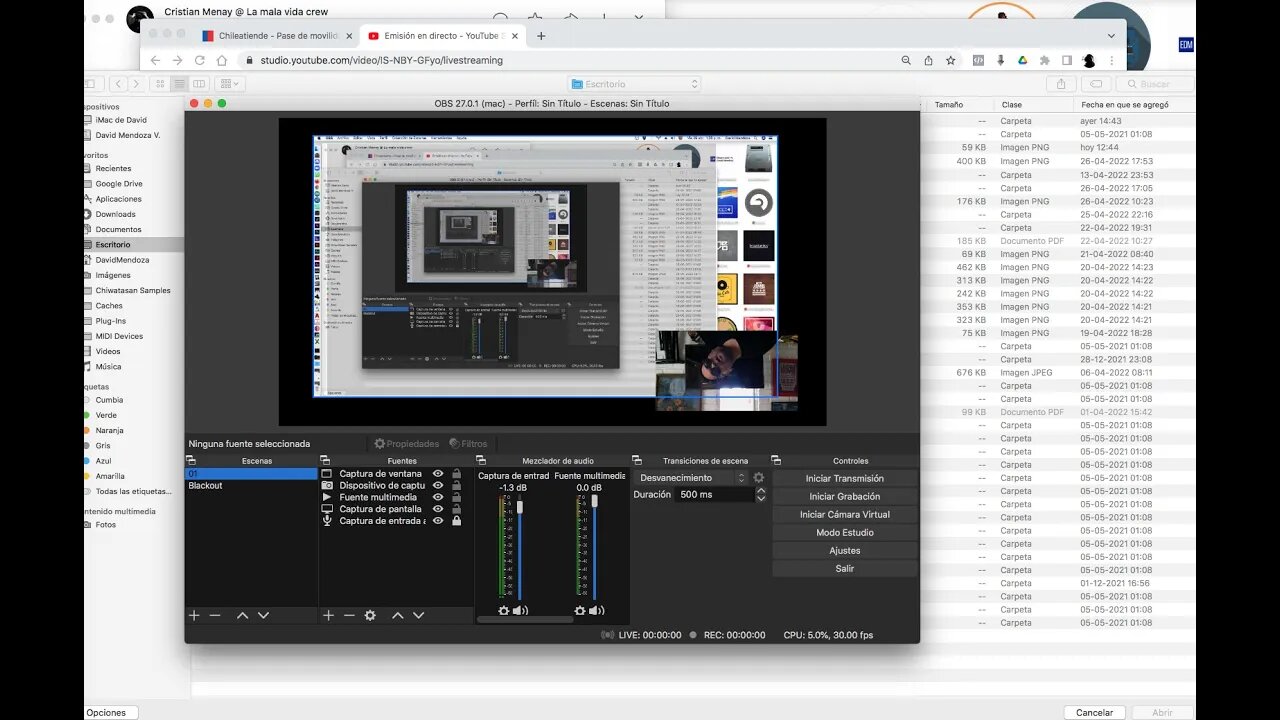Viewport: 1280px width, 720px height.
Task: Go to Chrome home page icon
Action: coord(222,60)
